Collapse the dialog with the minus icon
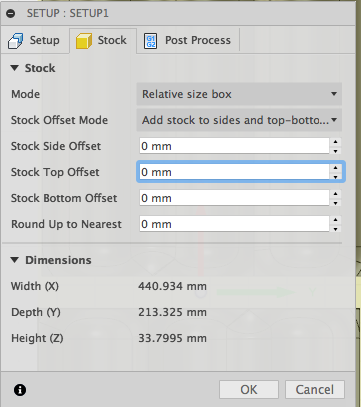Image resolution: width=361 pixels, height=407 pixels. point(11,14)
